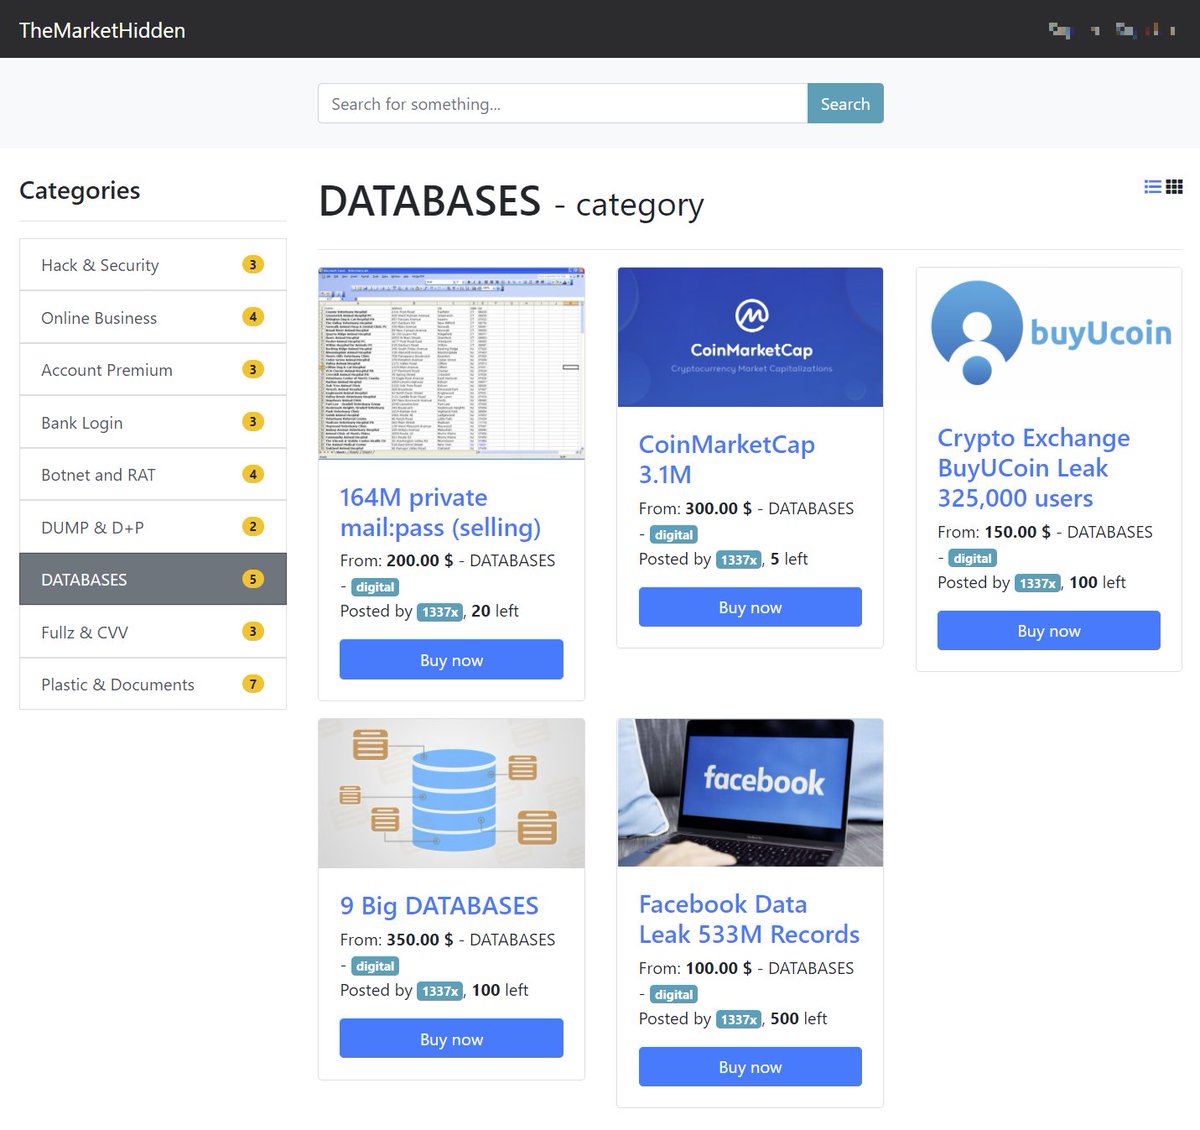This screenshot has width=1200, height=1130.
Task: Click Buy now for 164M mail:pass
Action: coord(451,660)
